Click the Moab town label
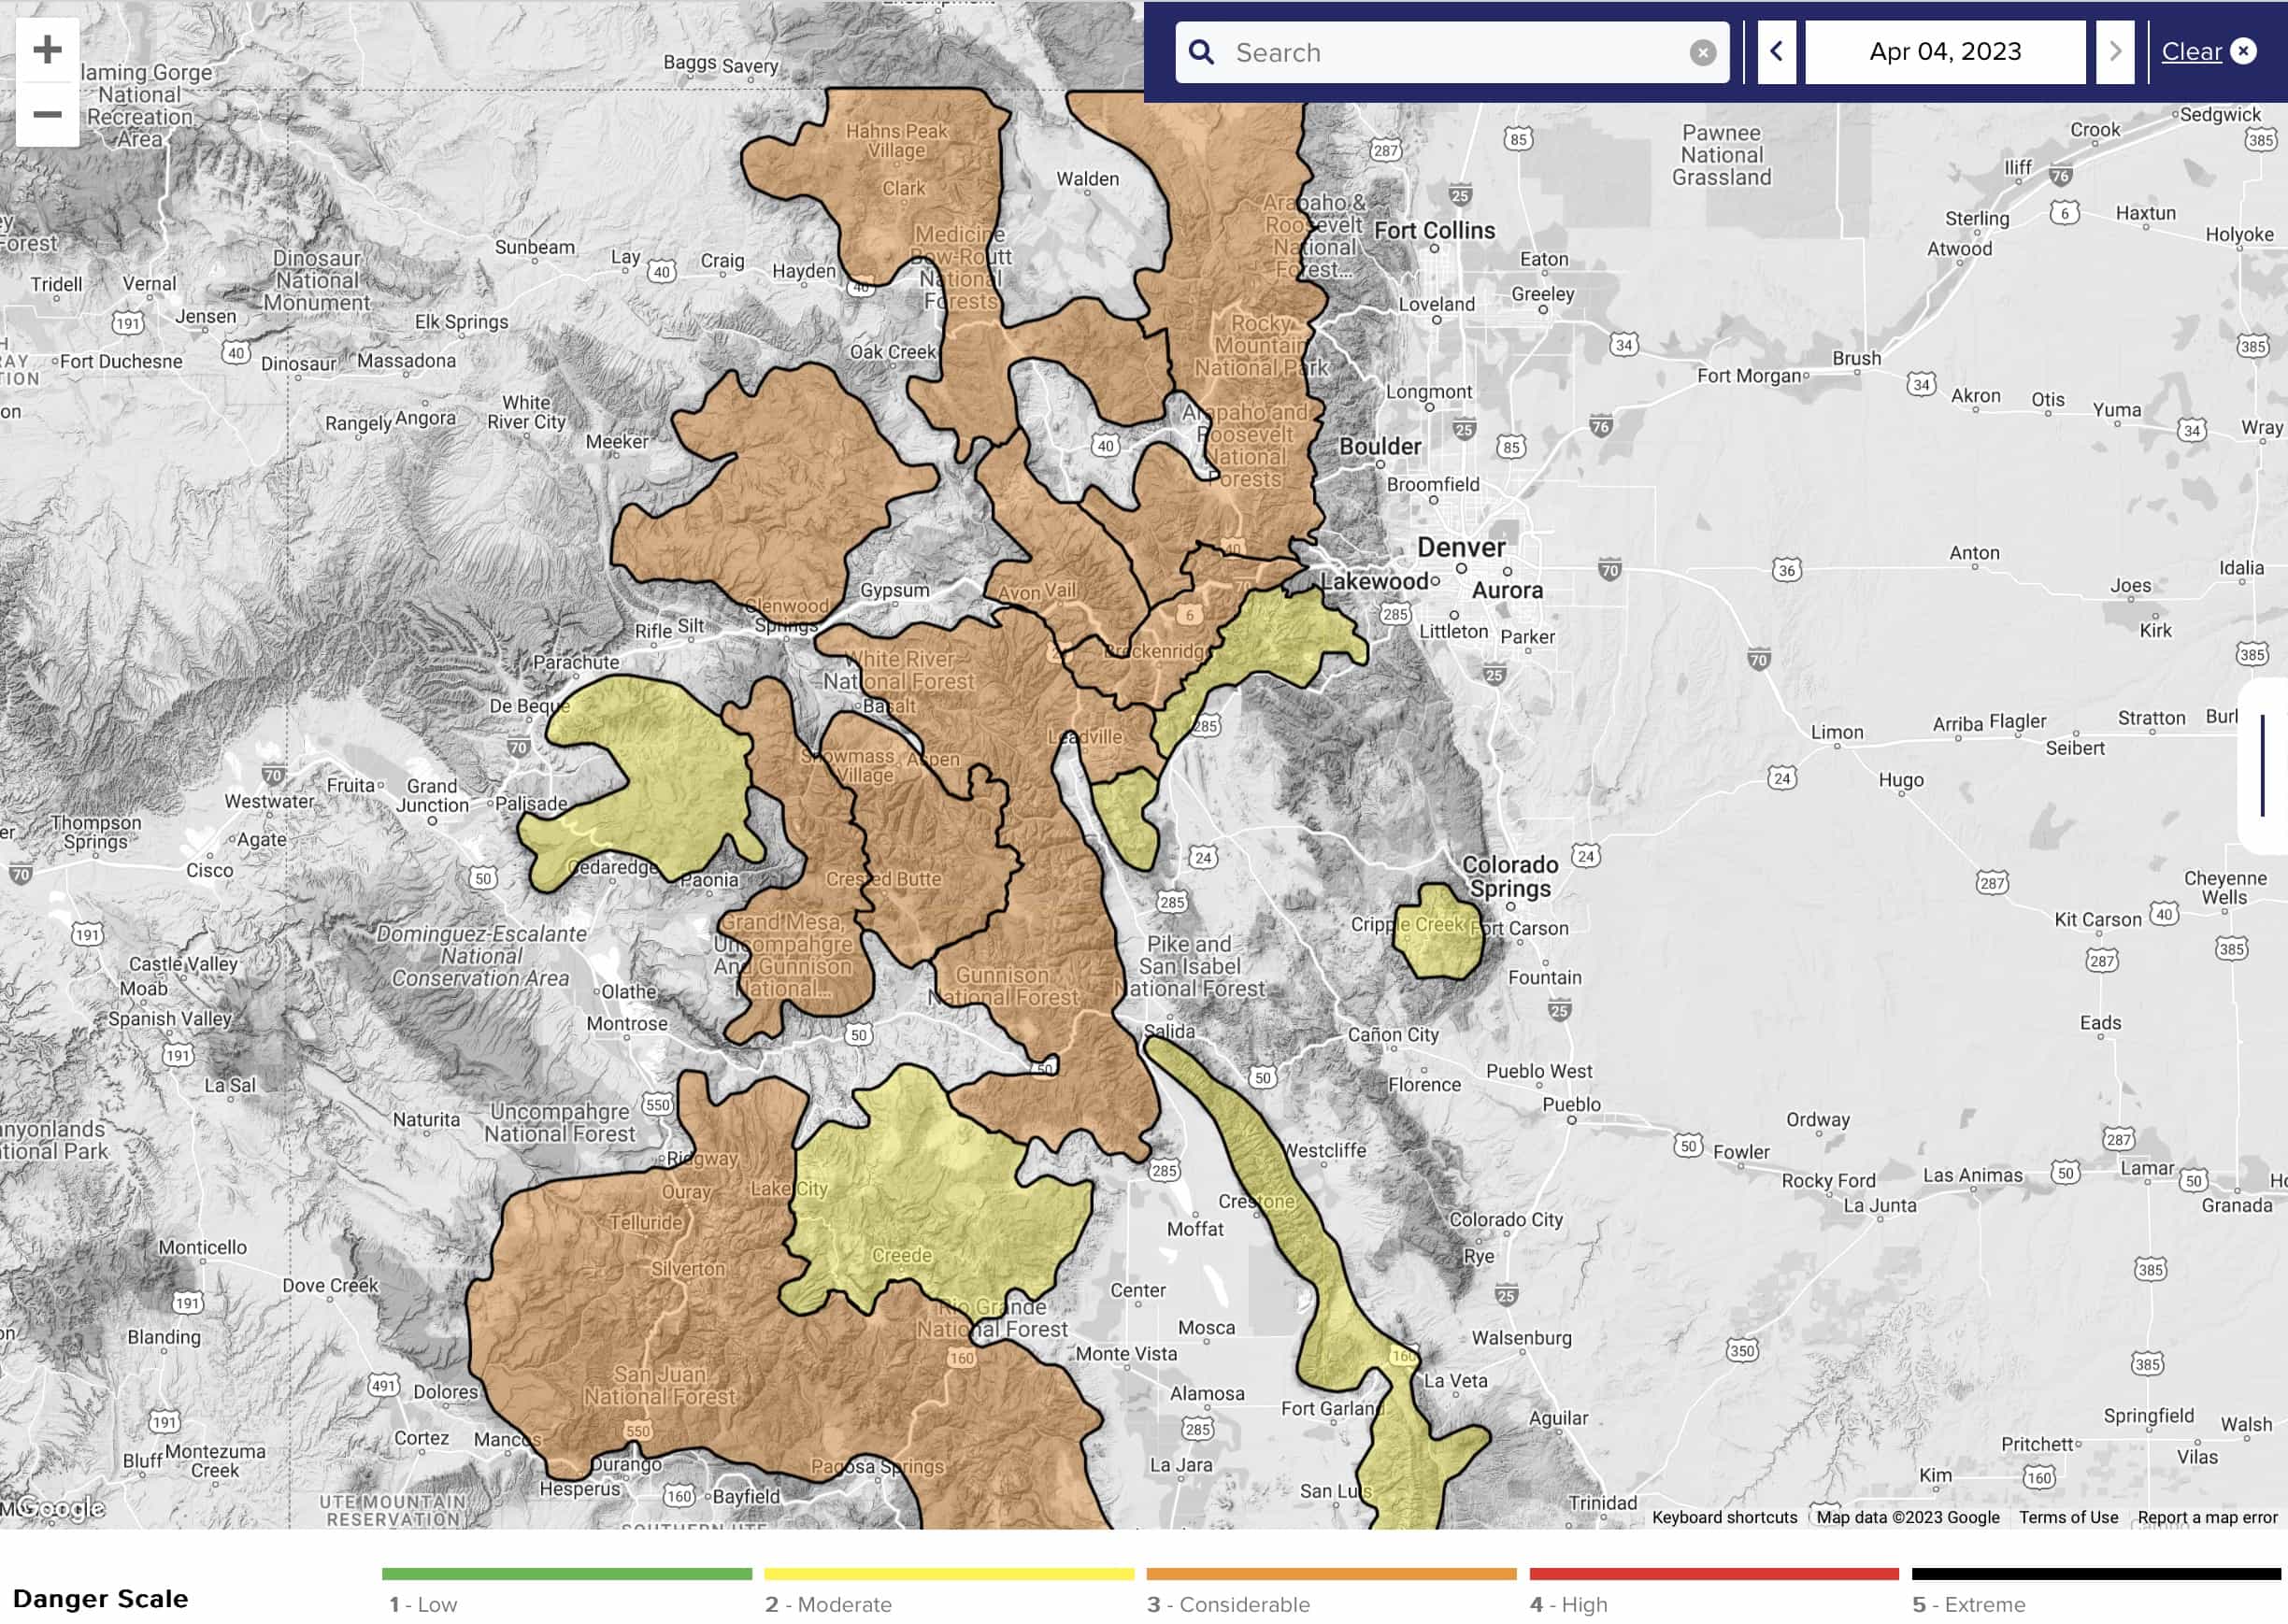Viewport: 2288px width, 1624px height. click(143, 988)
